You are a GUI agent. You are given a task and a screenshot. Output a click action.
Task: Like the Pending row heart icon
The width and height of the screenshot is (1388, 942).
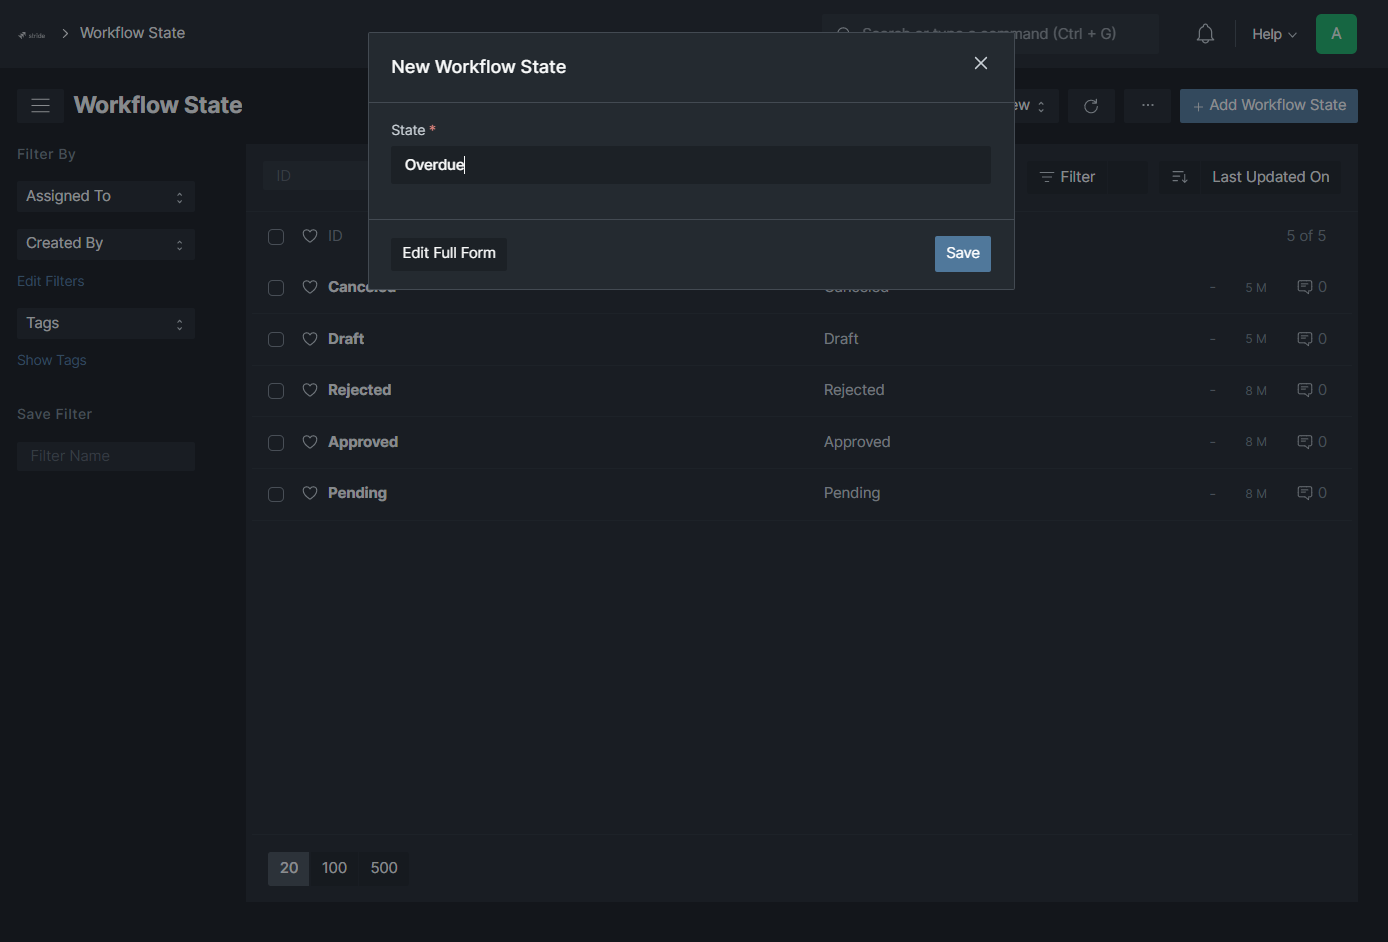pyautogui.click(x=310, y=493)
